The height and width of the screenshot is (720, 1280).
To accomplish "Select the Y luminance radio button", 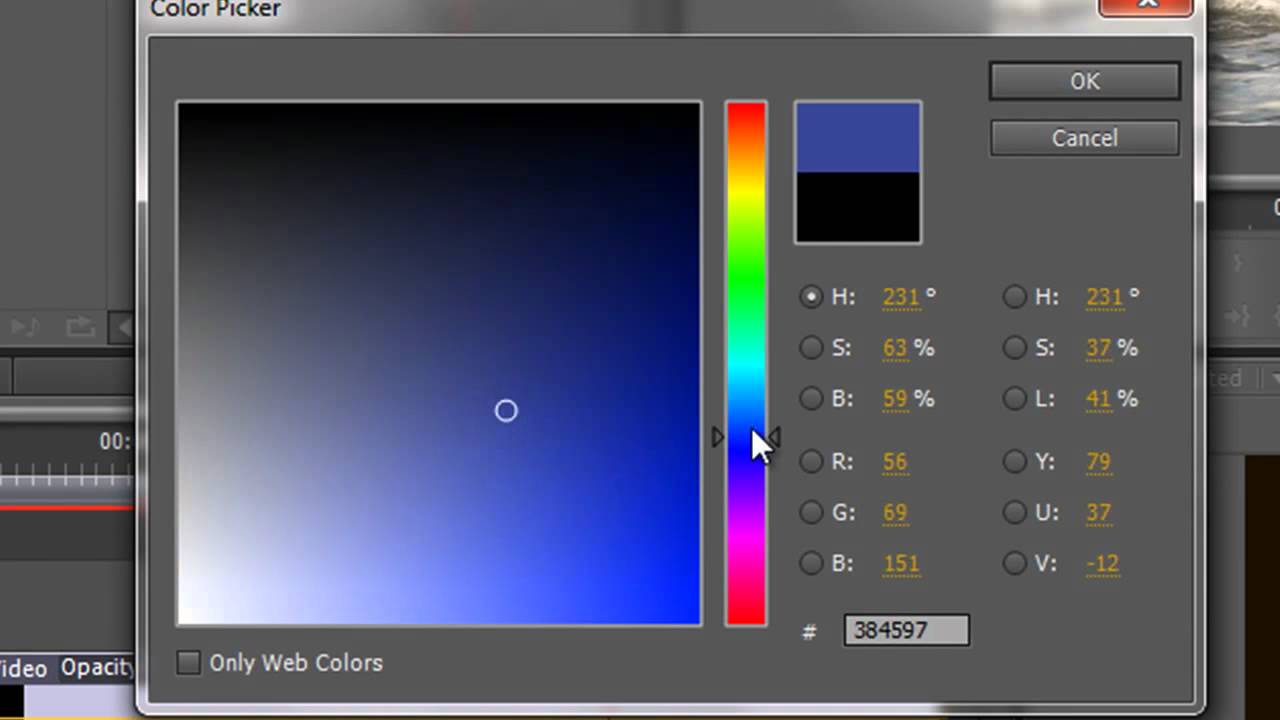I will point(1015,461).
